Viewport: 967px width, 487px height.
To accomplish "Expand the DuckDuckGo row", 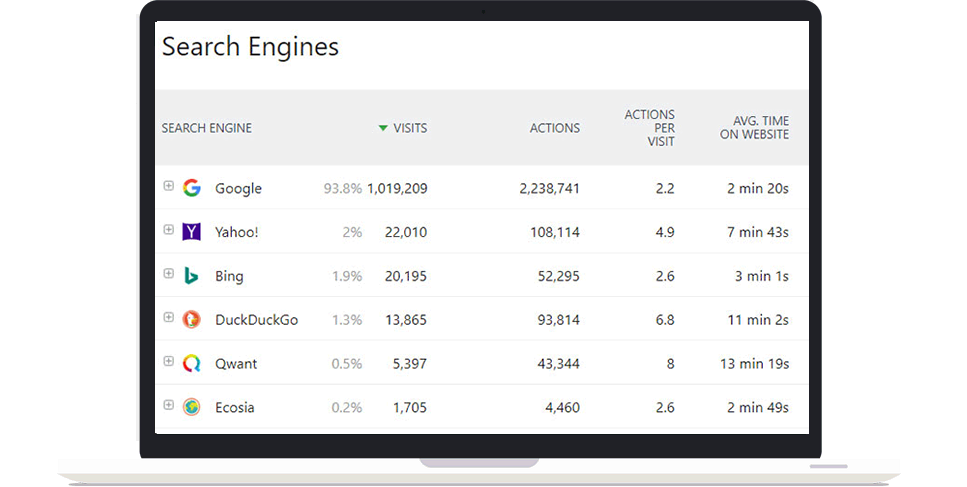I will [x=168, y=317].
